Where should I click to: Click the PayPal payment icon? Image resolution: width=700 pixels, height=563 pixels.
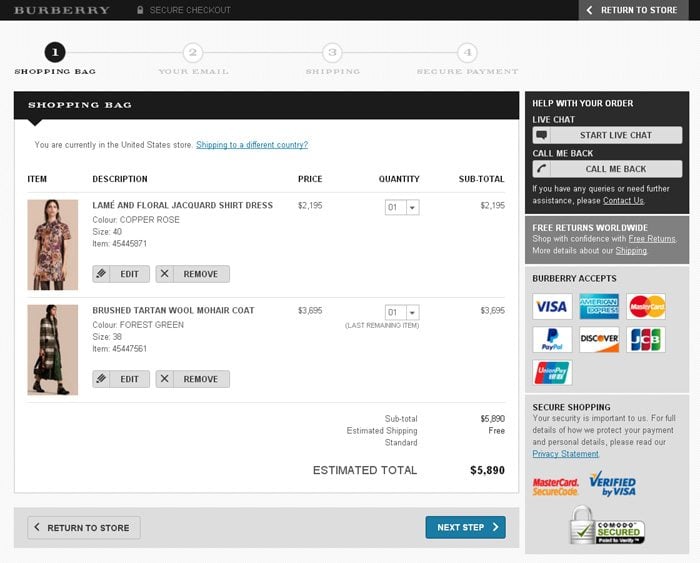click(552, 340)
